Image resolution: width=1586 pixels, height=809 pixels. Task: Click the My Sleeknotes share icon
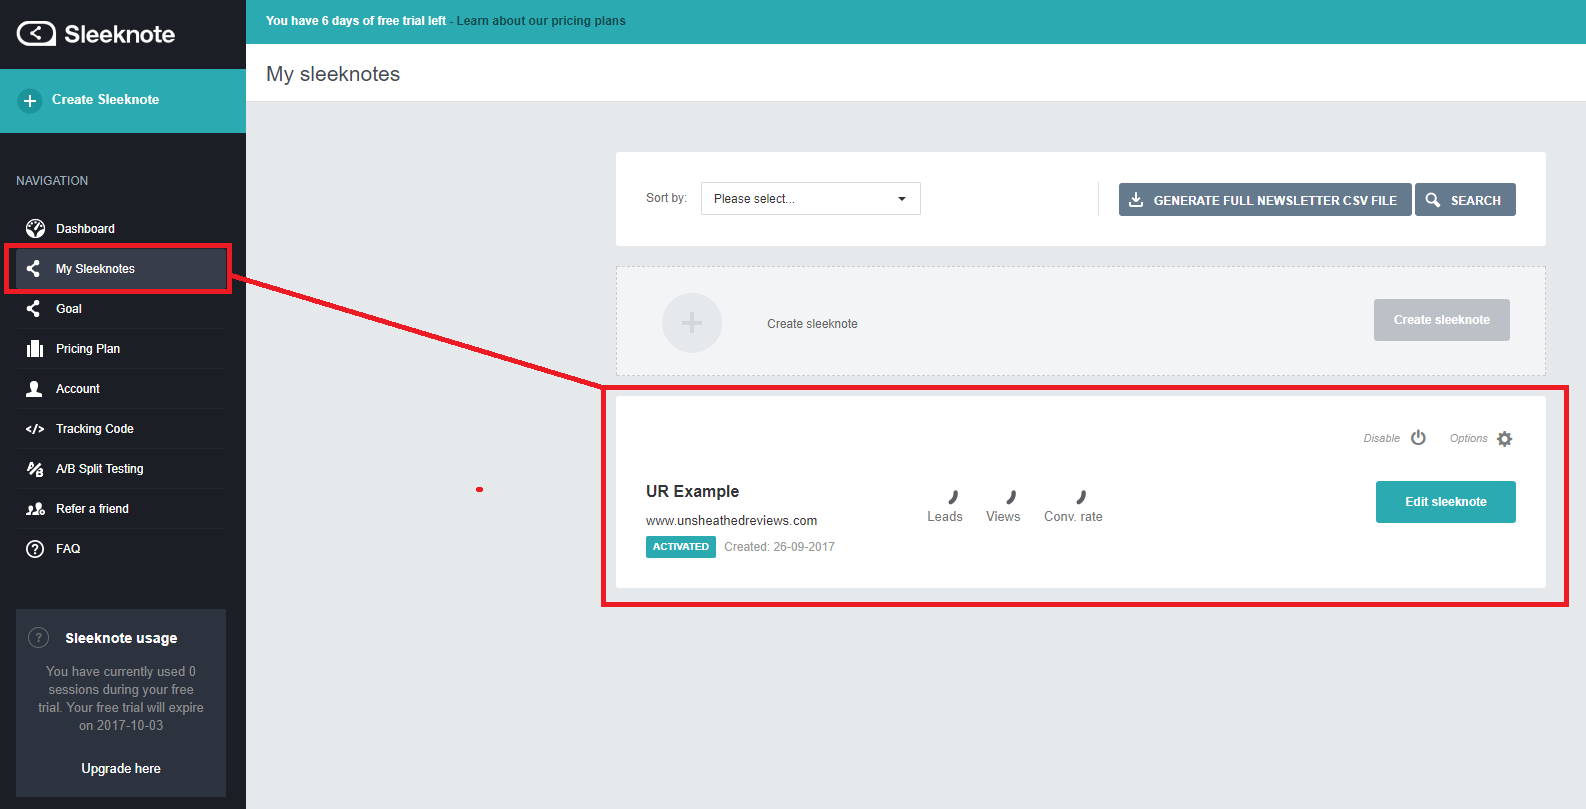pyautogui.click(x=34, y=268)
